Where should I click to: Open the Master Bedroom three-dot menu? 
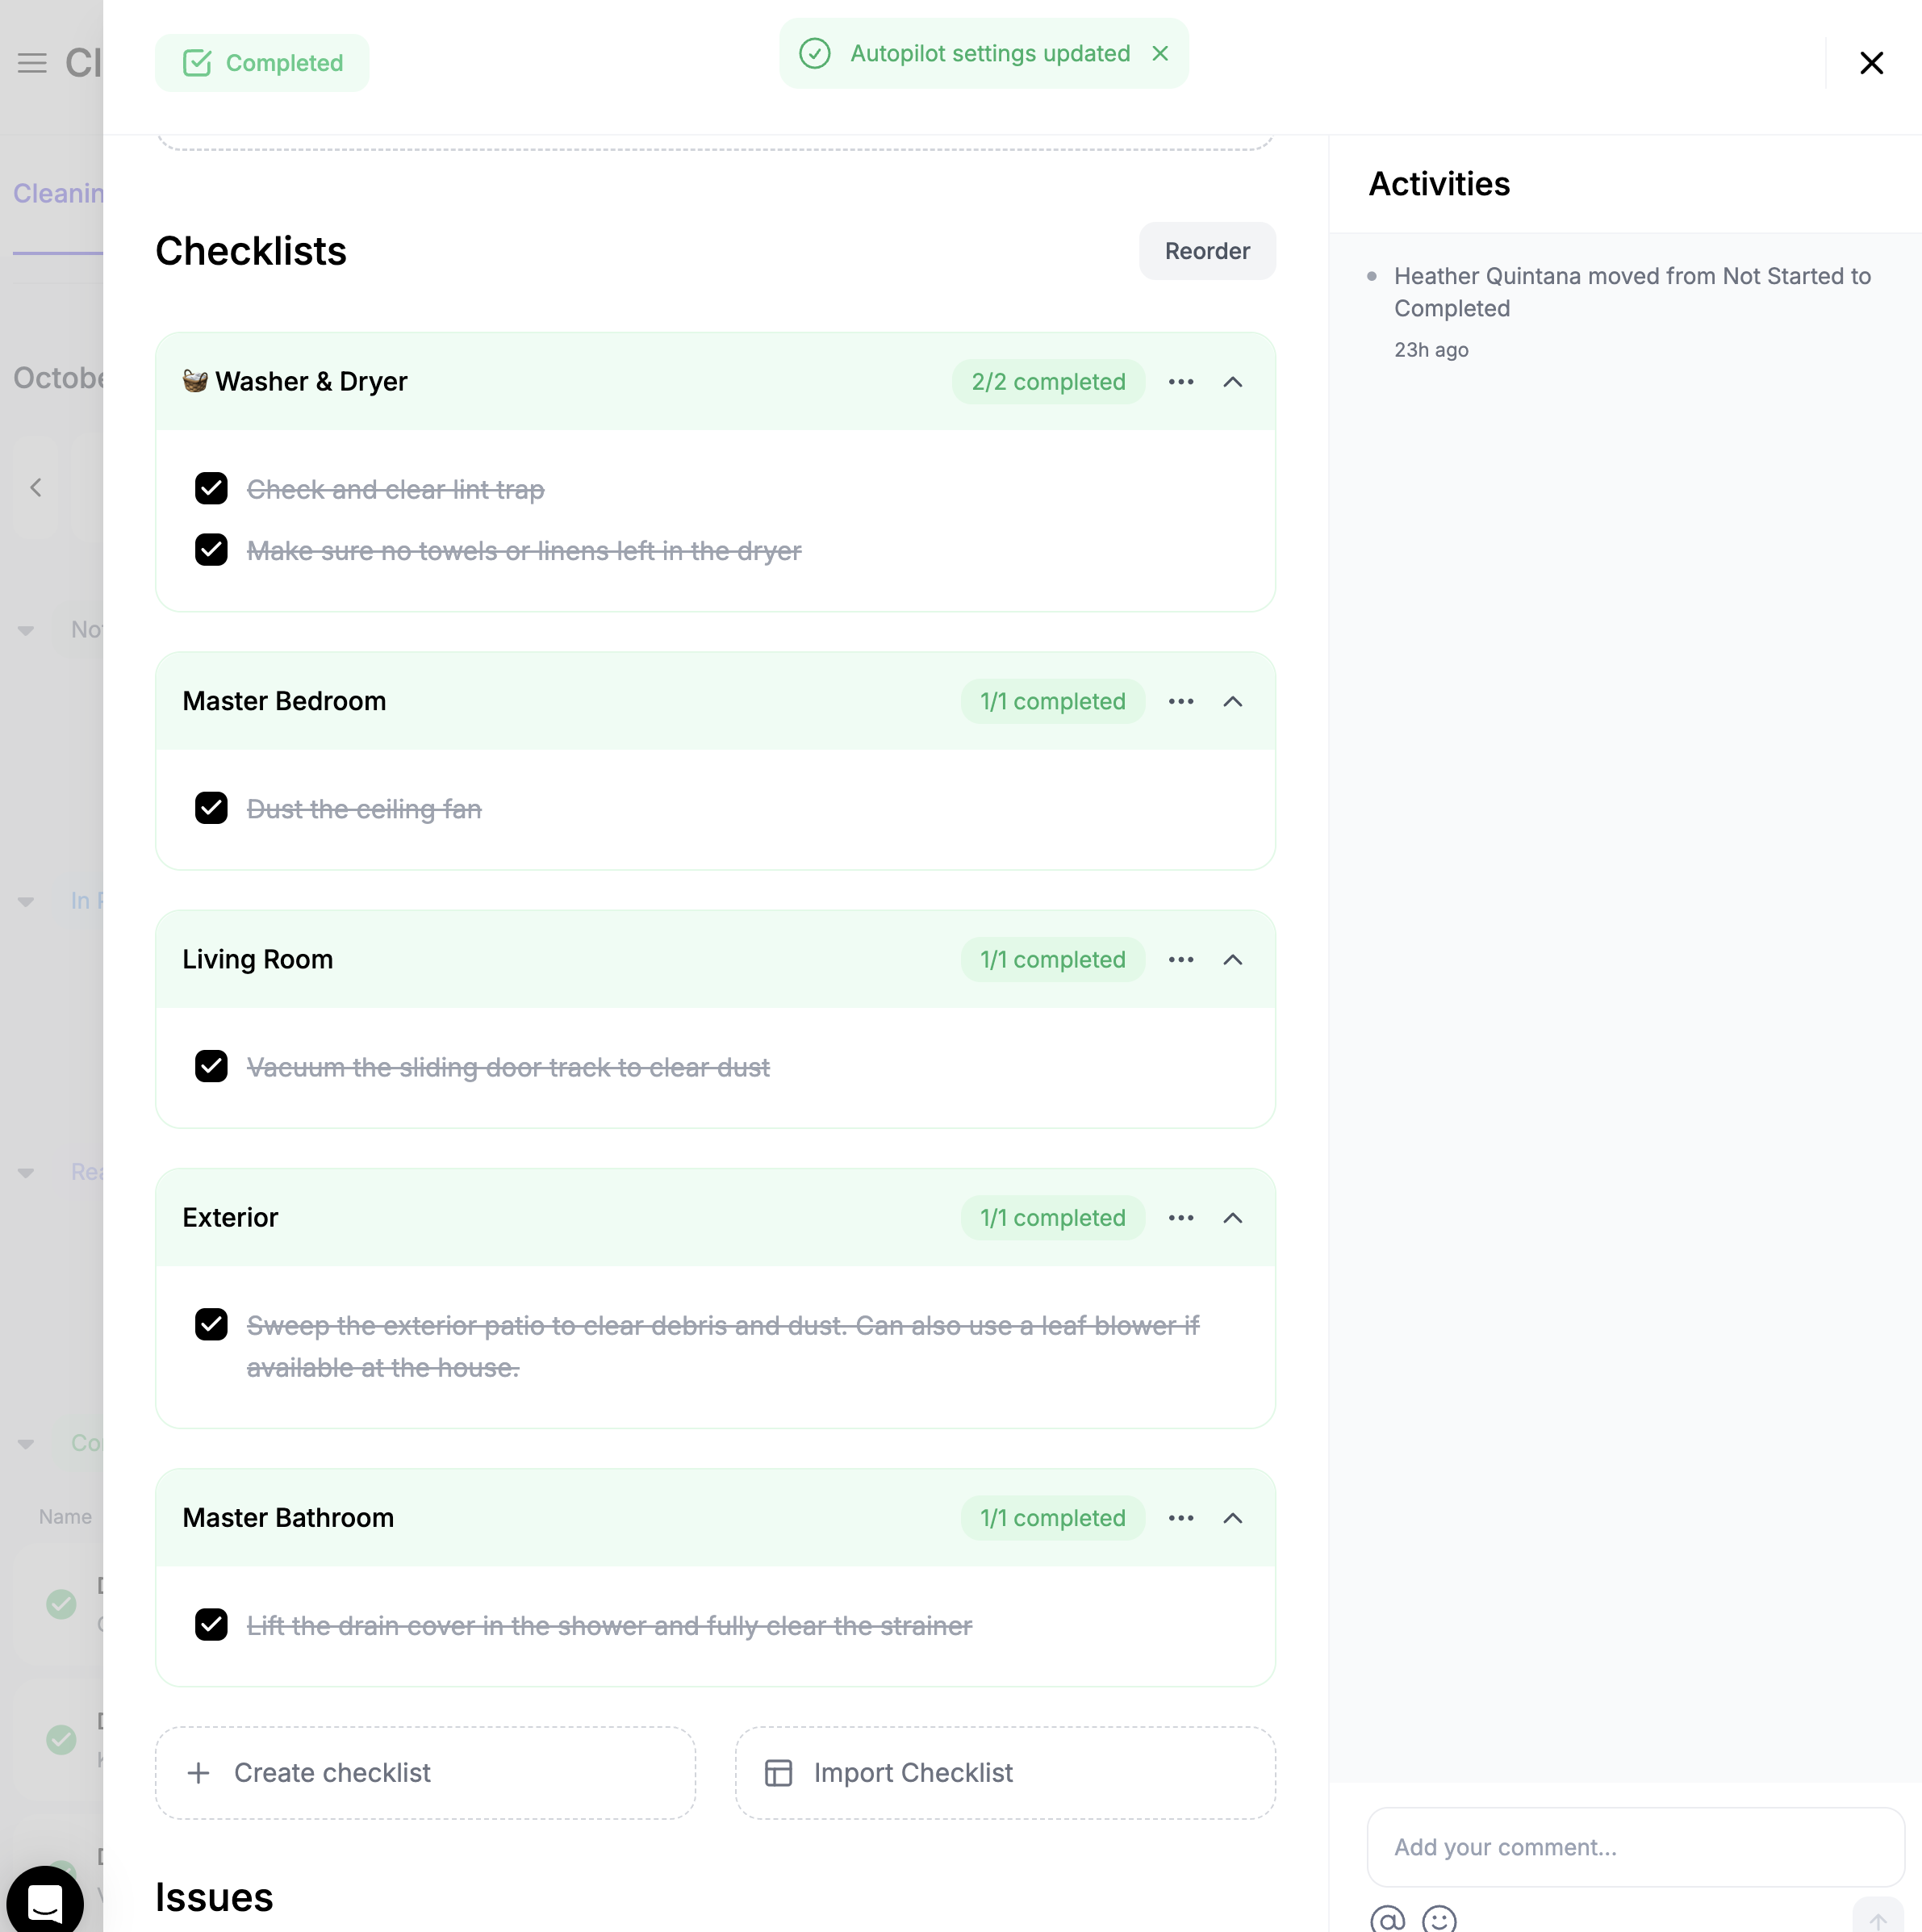pyautogui.click(x=1181, y=702)
